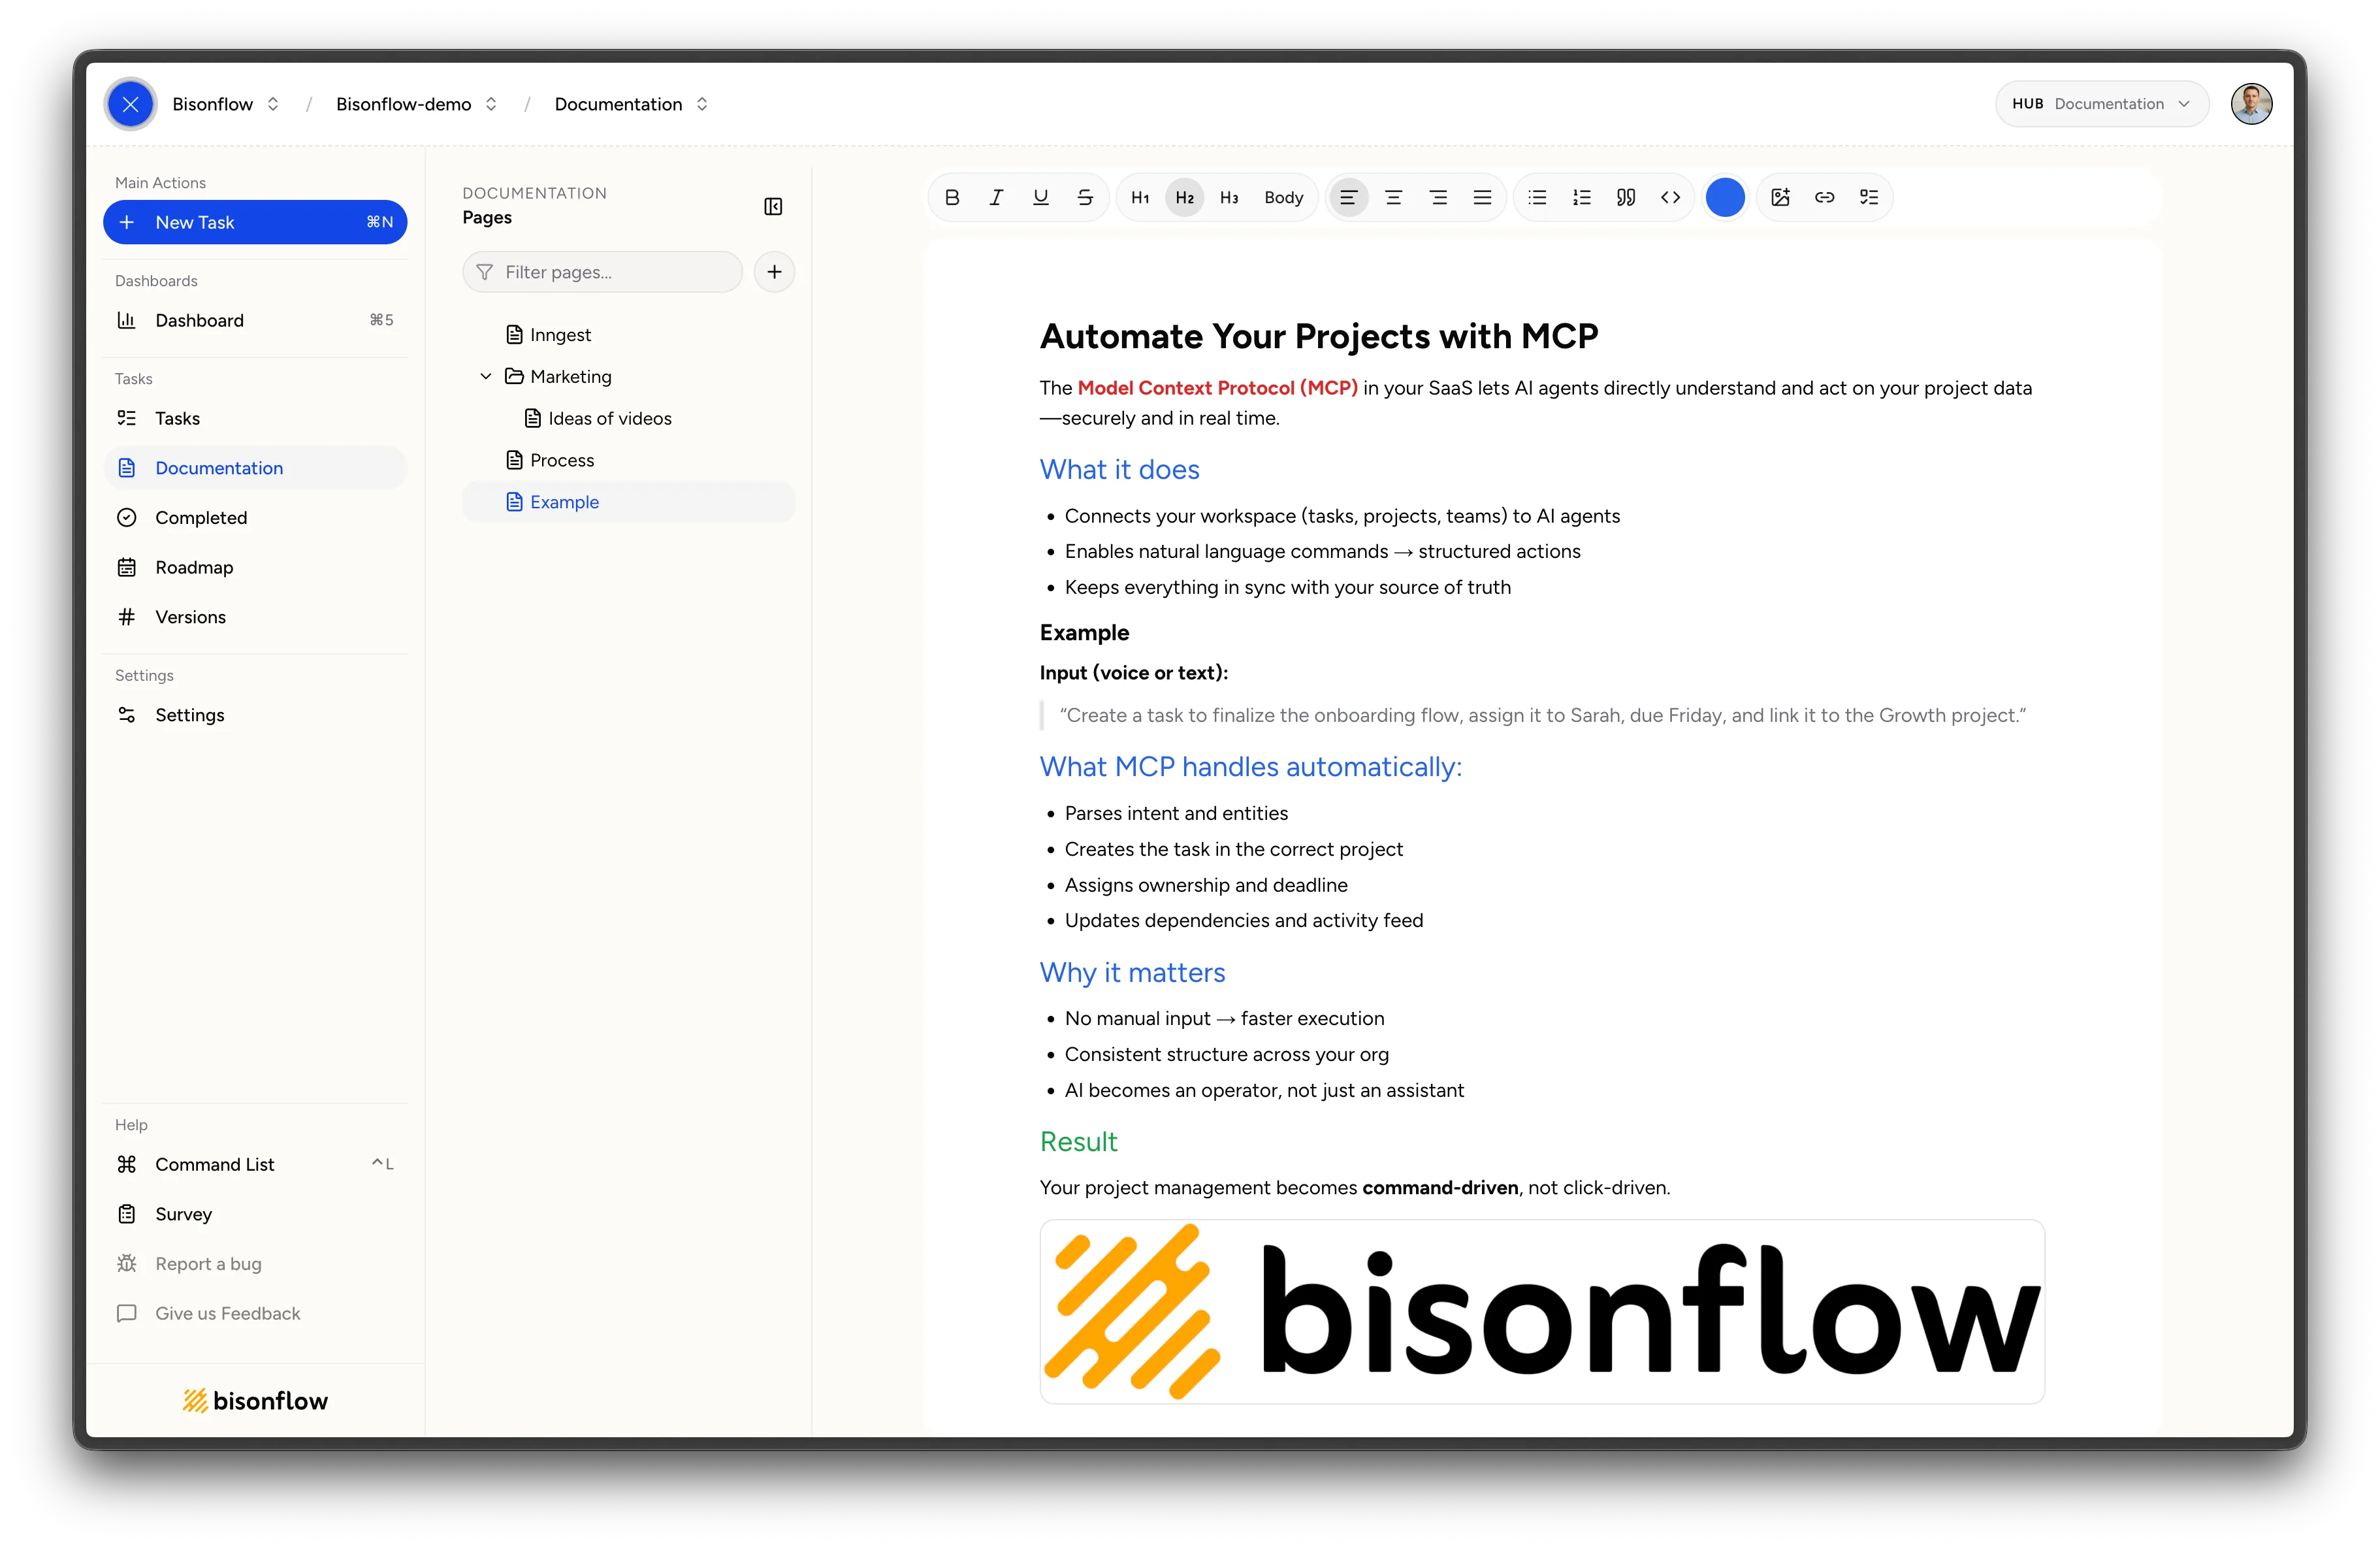Open the Tasks section

click(x=255, y=418)
